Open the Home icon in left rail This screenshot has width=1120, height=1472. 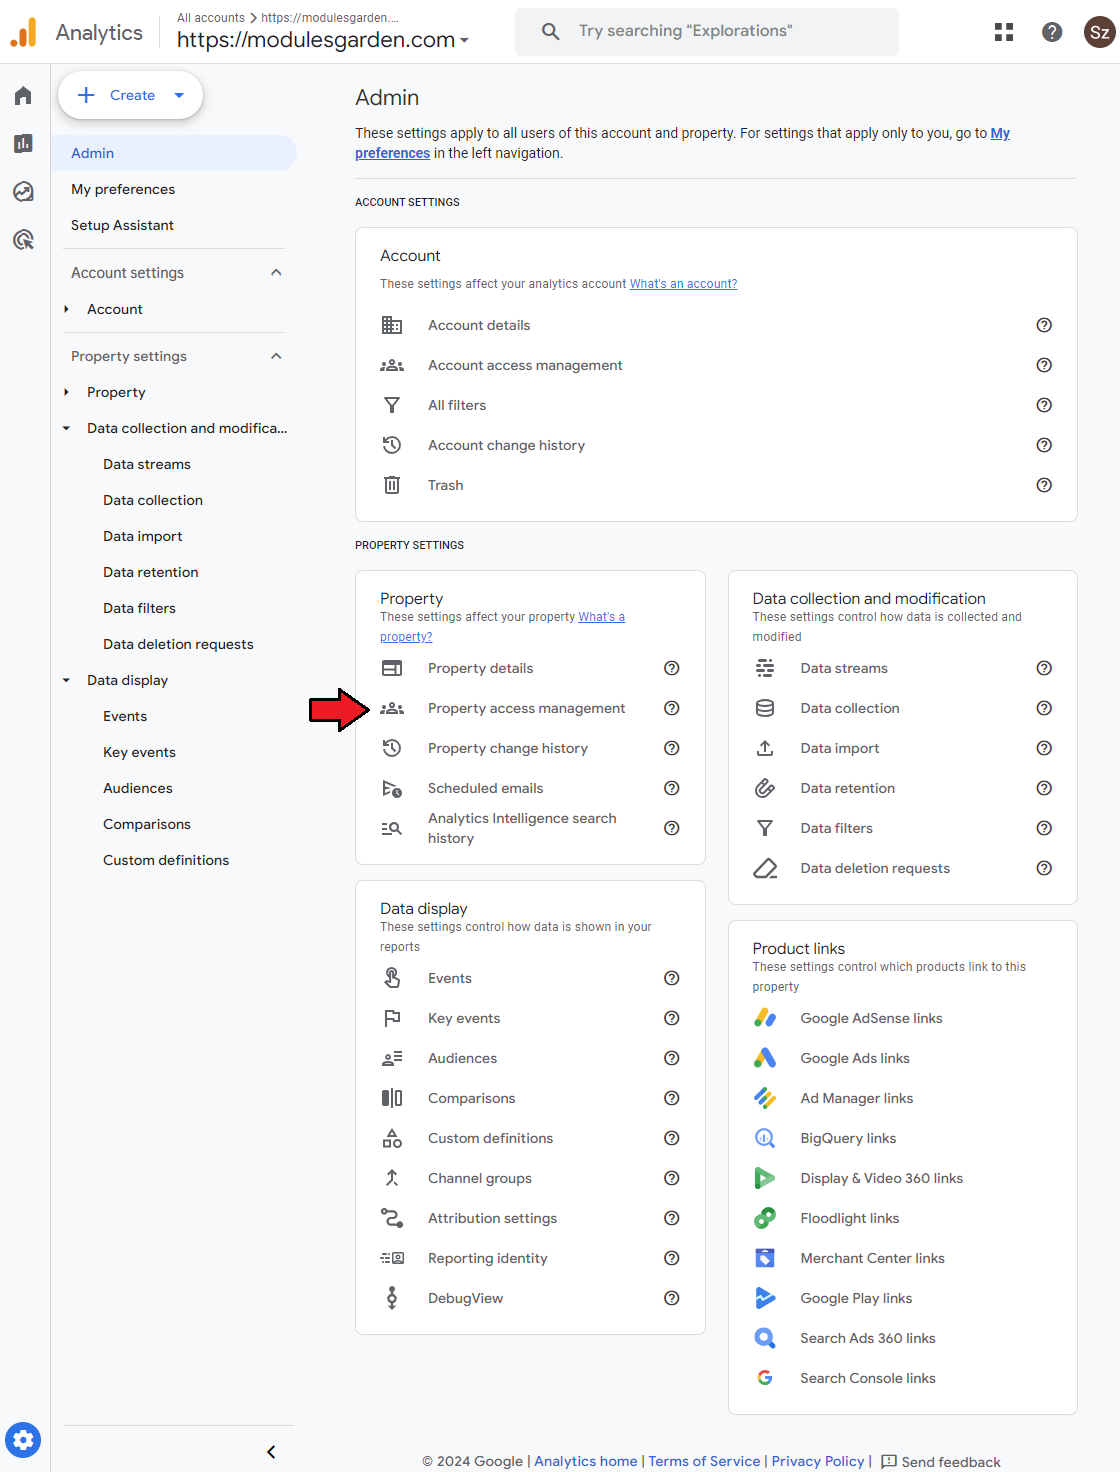[x=23, y=96]
